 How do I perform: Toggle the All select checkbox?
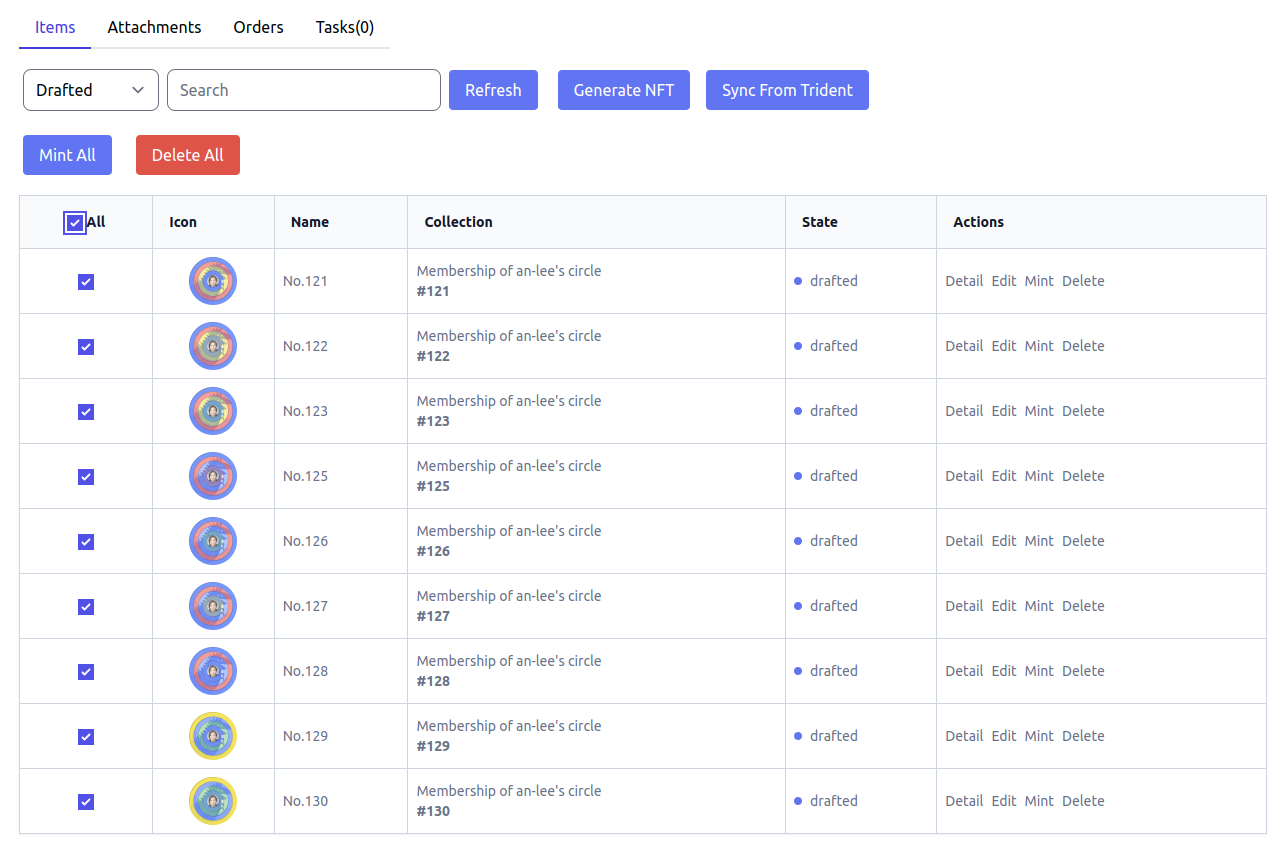(75, 223)
